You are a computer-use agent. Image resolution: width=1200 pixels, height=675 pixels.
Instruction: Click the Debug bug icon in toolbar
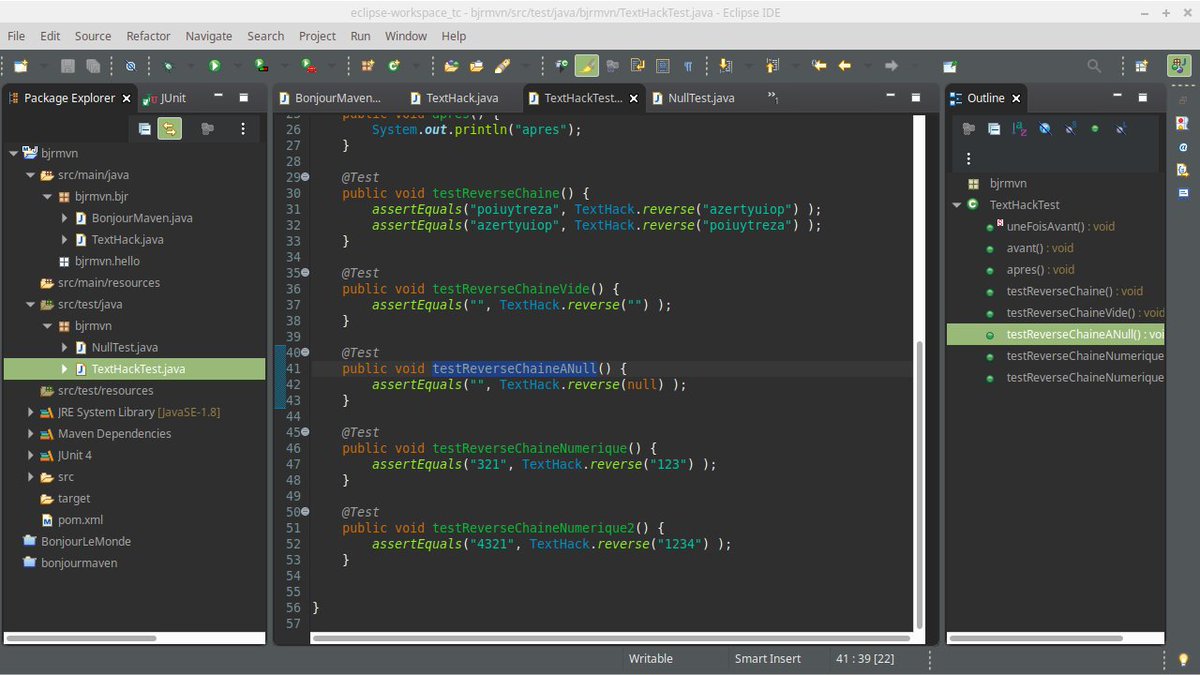[168, 66]
